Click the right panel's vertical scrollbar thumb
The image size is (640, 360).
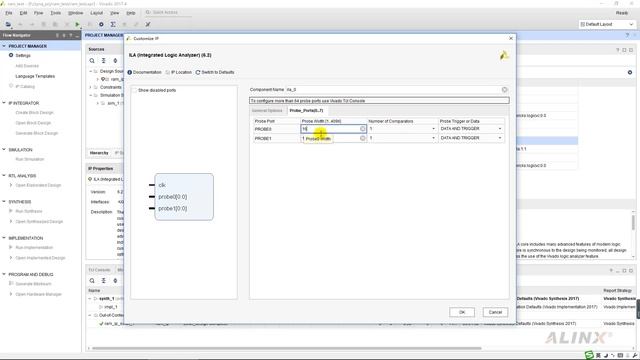point(633,222)
